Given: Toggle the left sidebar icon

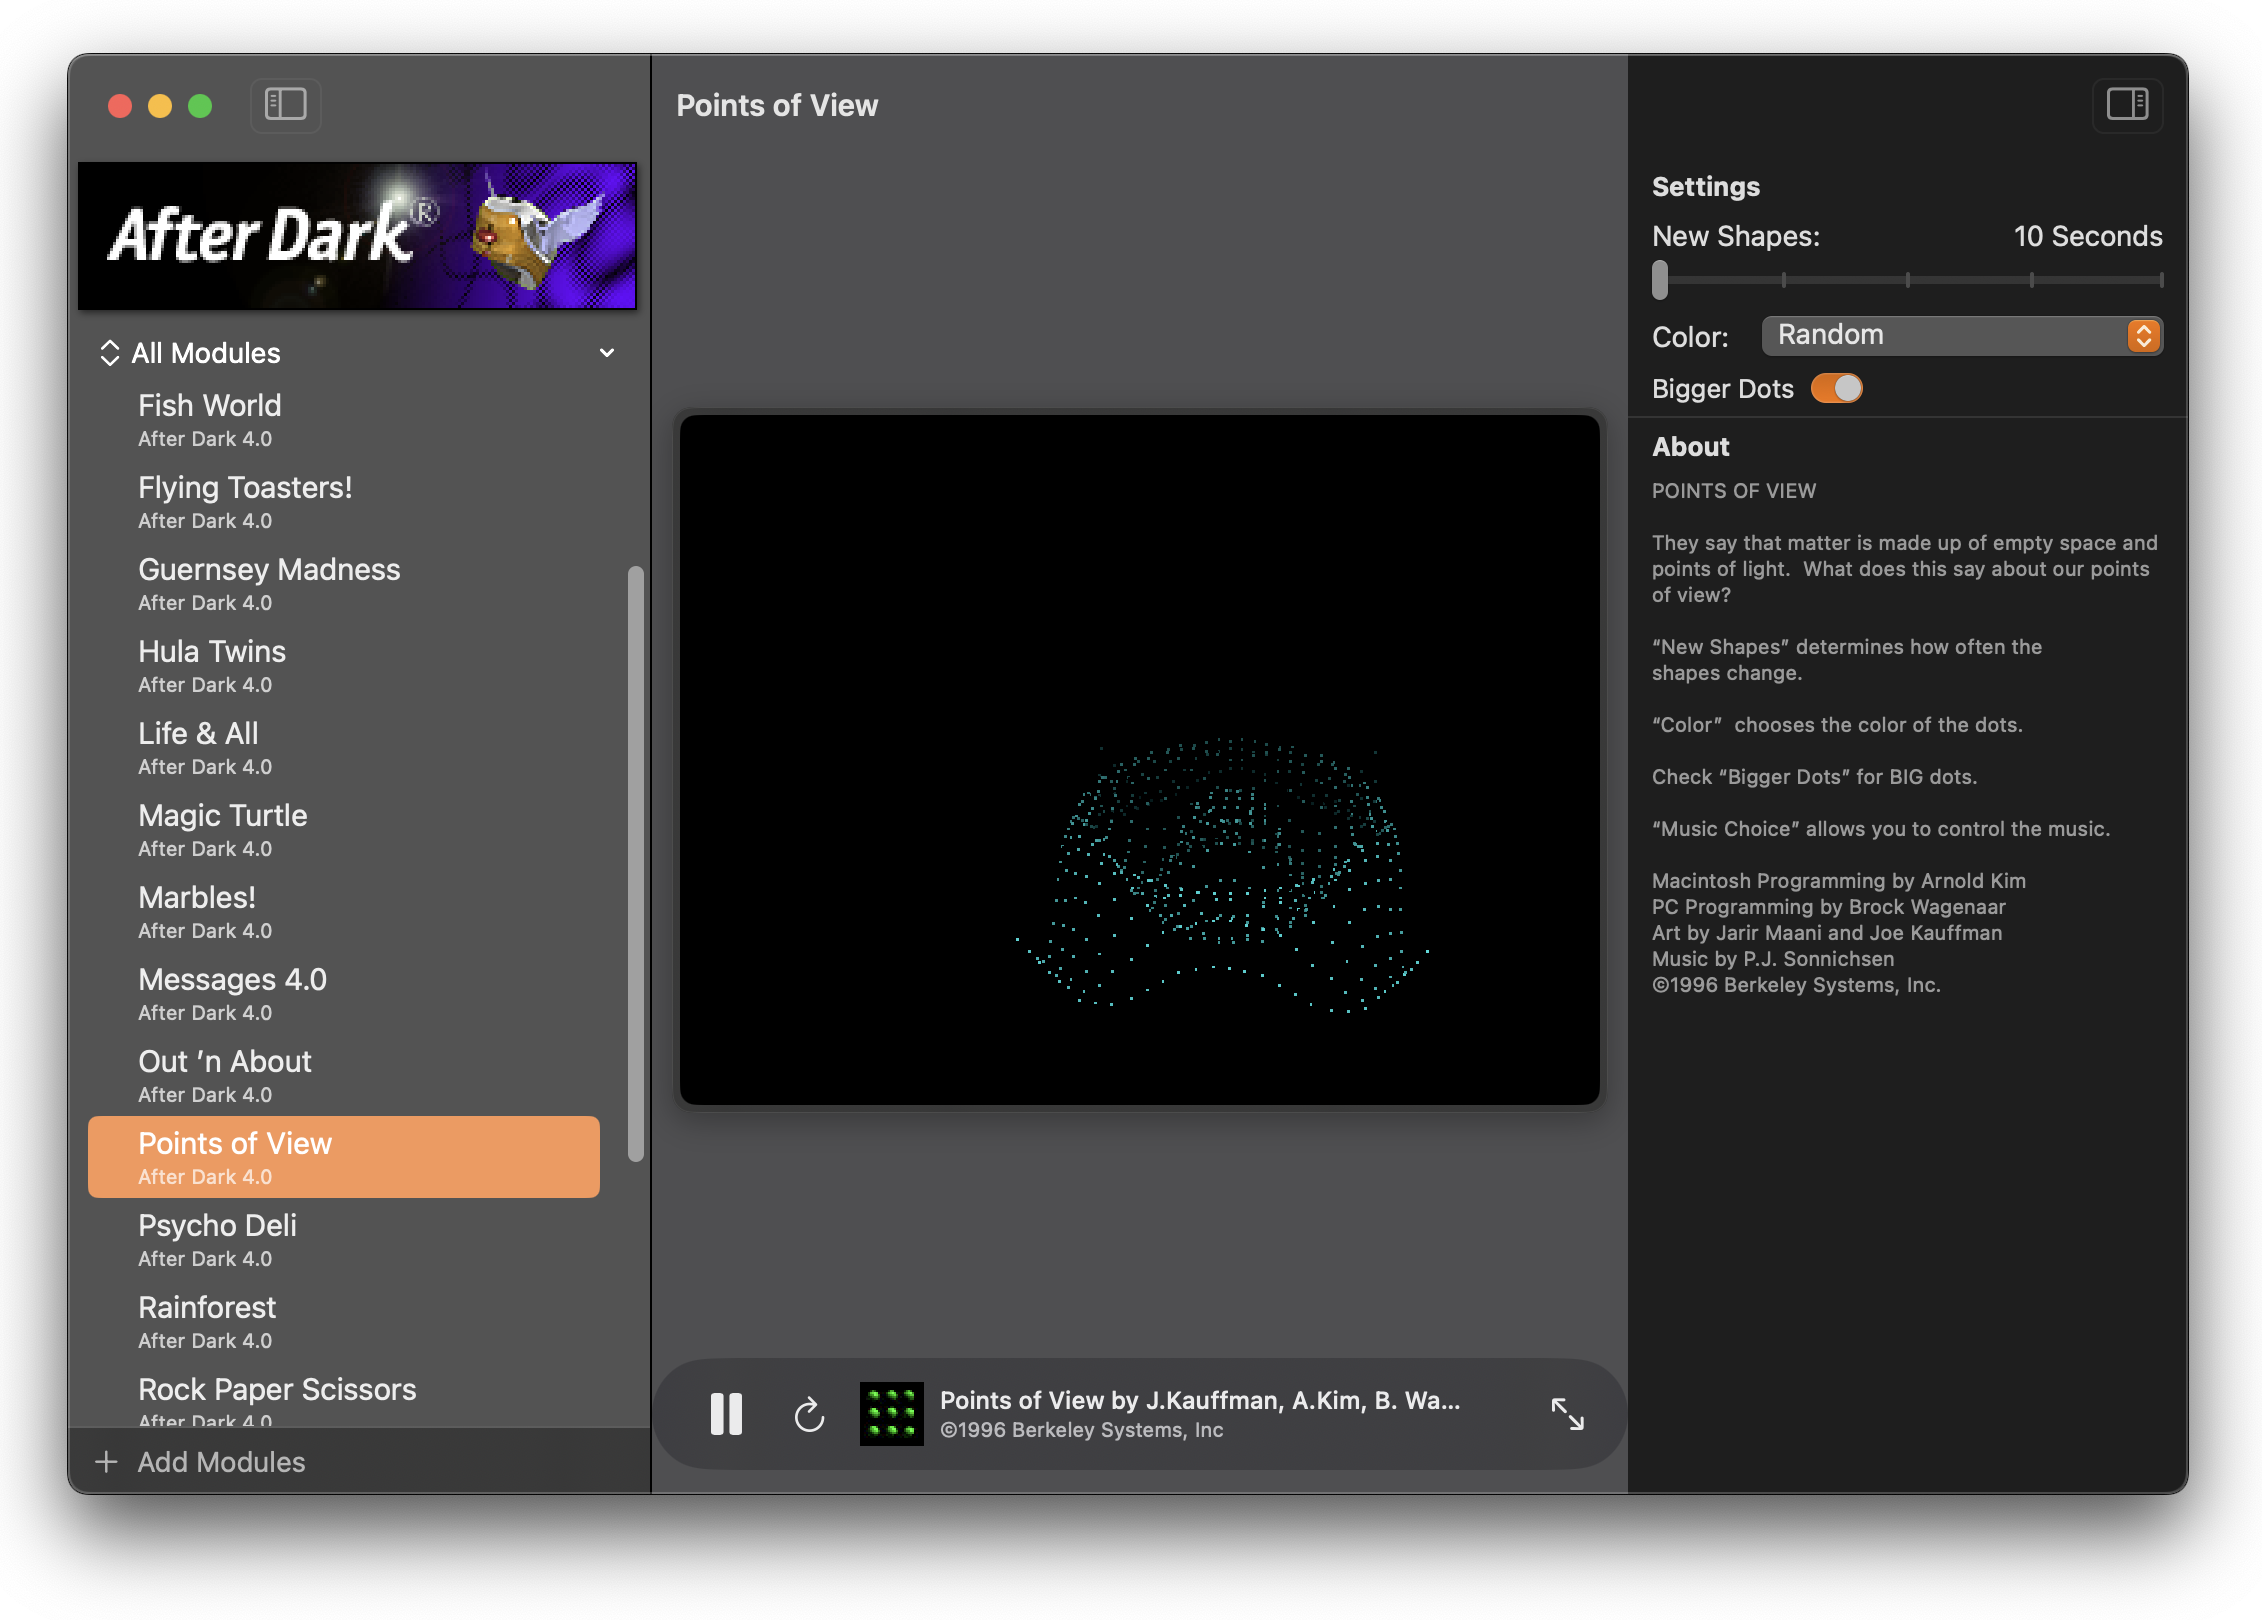Looking at the screenshot, I should coord(285,104).
